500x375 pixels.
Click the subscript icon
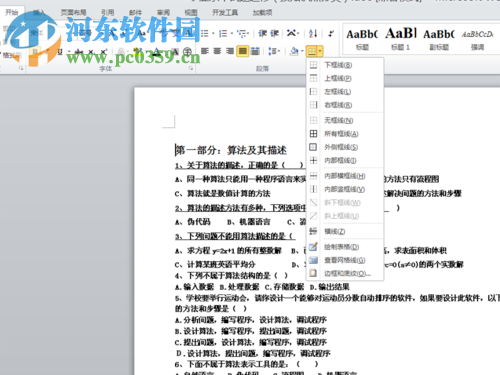[x=92, y=52]
